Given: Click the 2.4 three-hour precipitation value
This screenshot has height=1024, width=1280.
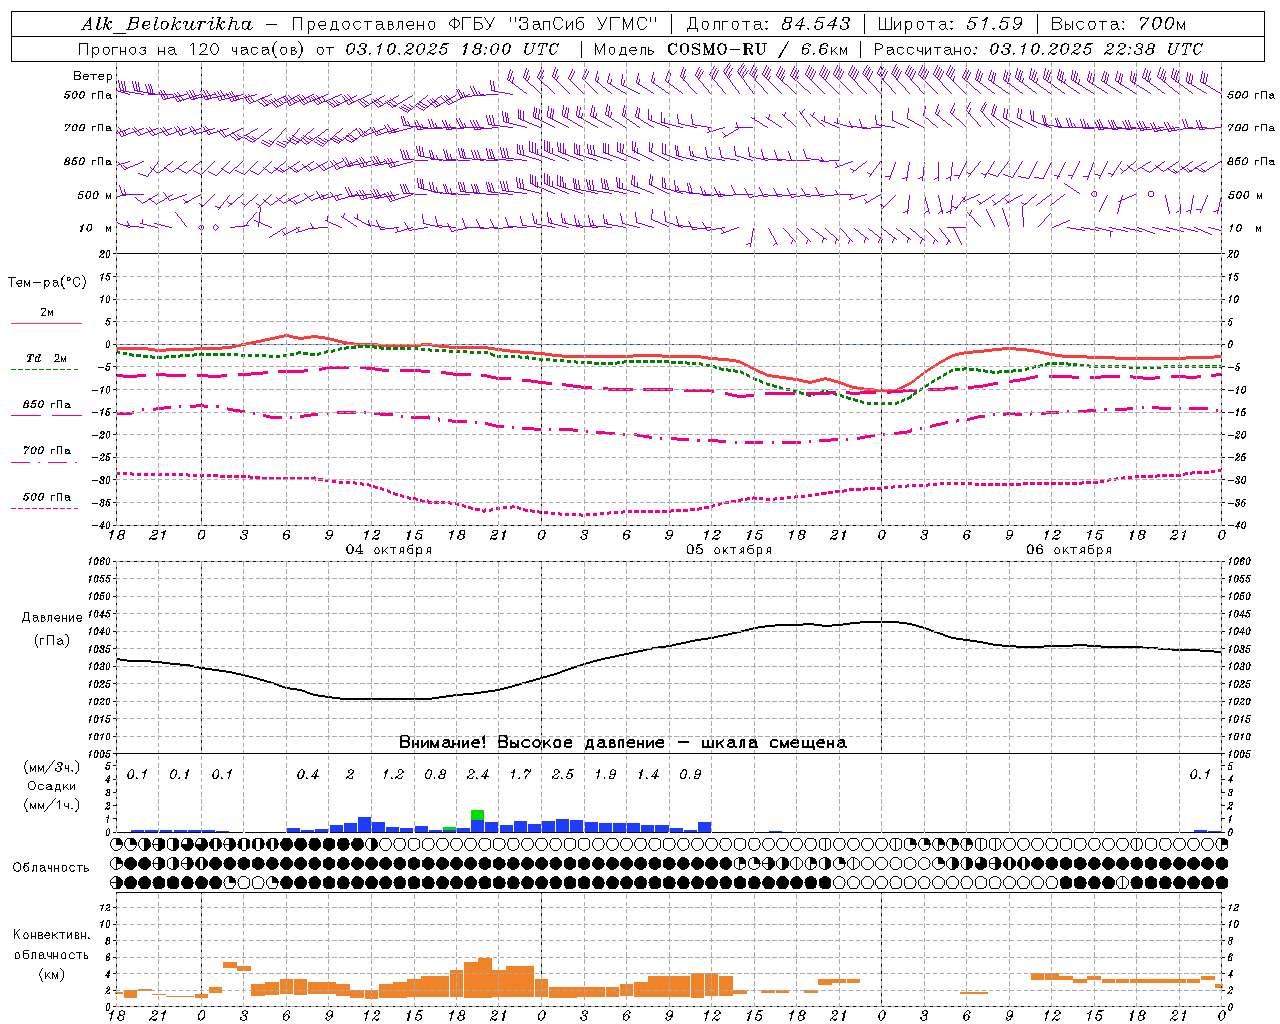Looking at the screenshot, I should (x=478, y=775).
